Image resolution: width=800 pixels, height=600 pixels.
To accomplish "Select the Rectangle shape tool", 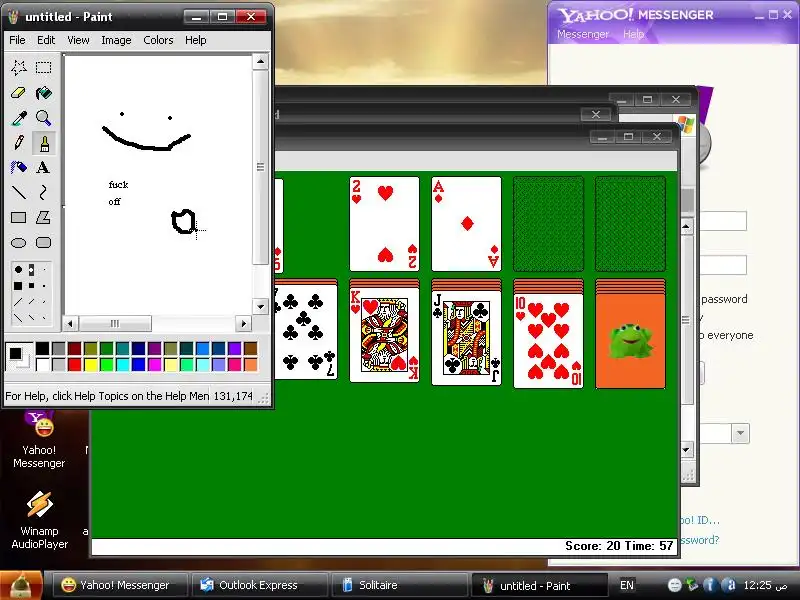I will click(19, 218).
